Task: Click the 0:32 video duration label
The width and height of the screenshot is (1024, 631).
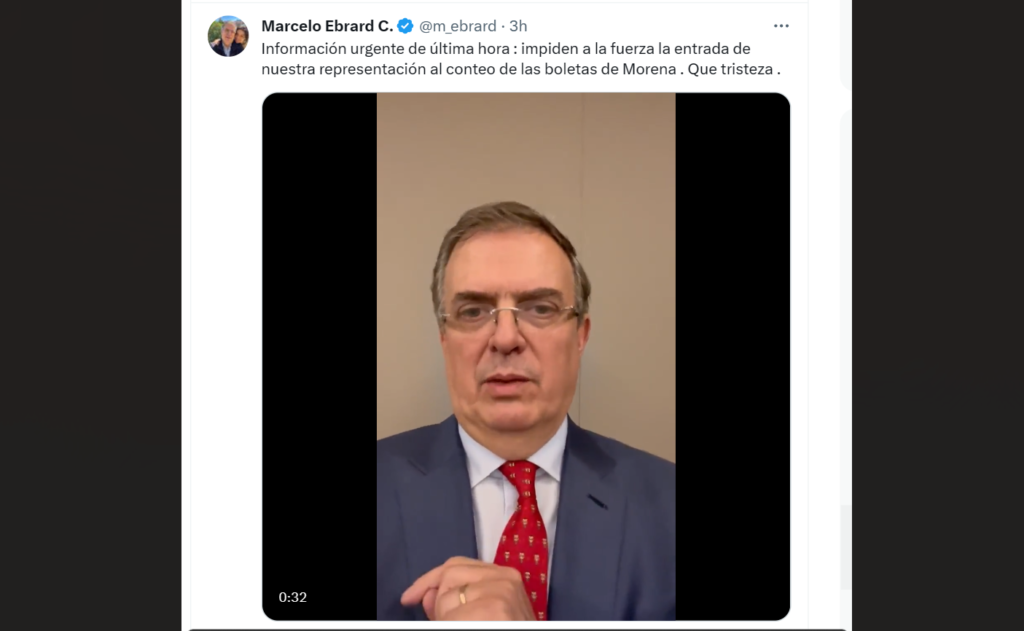Action: [293, 597]
